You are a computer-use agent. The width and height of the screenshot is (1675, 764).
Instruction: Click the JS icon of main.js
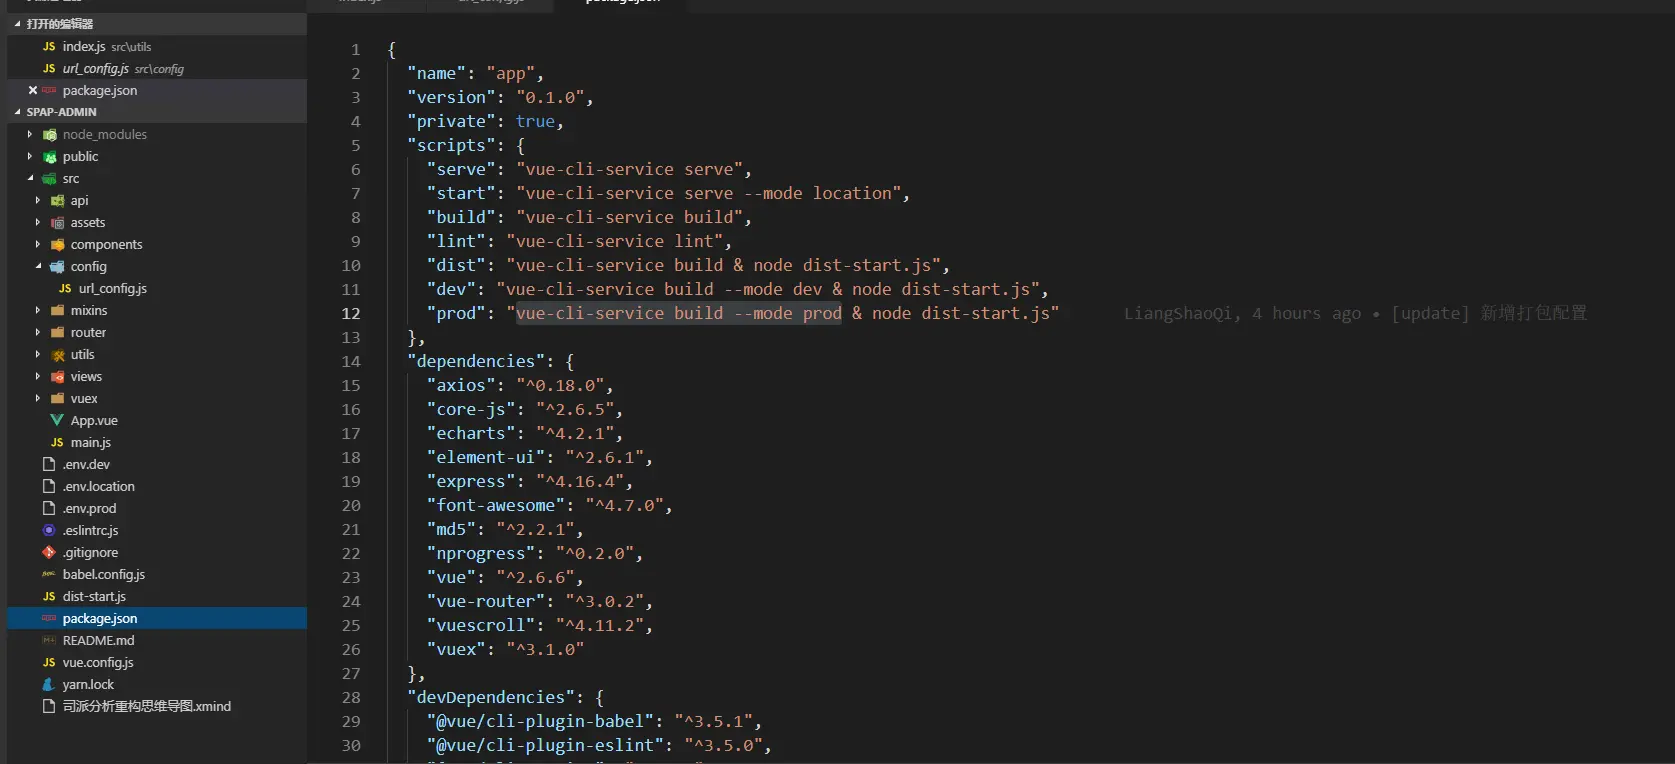click(x=57, y=442)
